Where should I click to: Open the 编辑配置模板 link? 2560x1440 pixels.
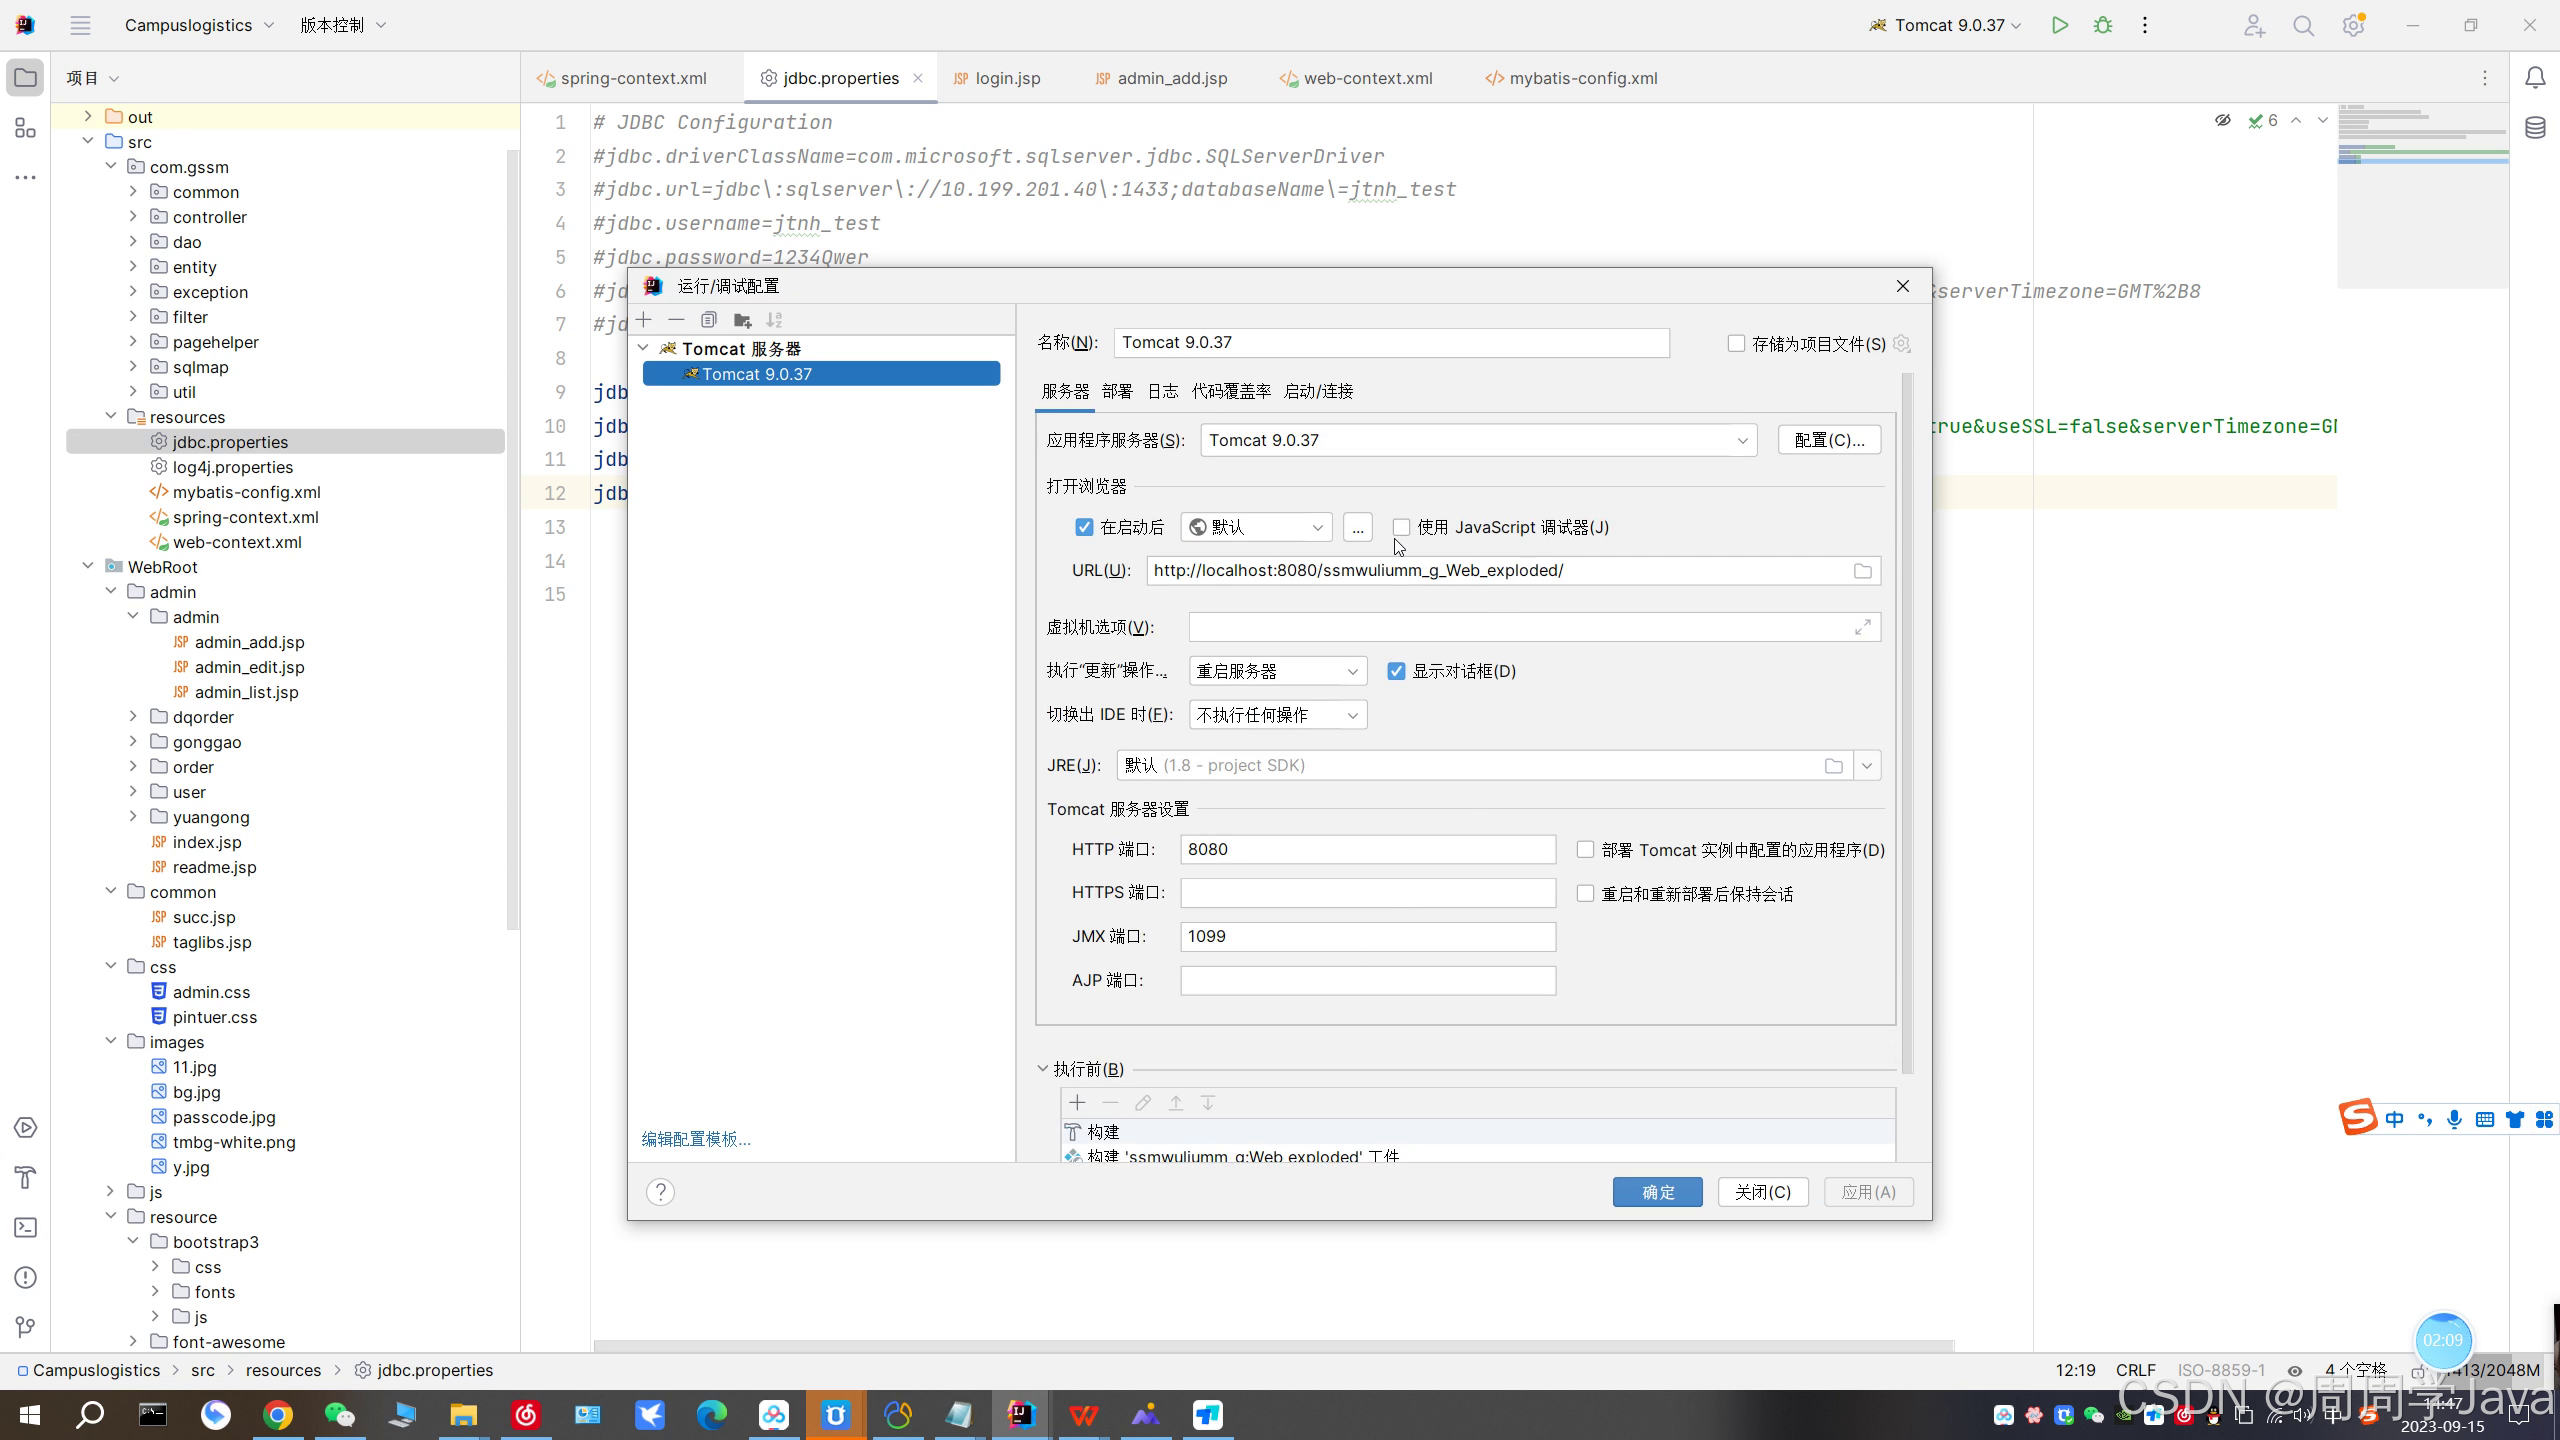[696, 1139]
